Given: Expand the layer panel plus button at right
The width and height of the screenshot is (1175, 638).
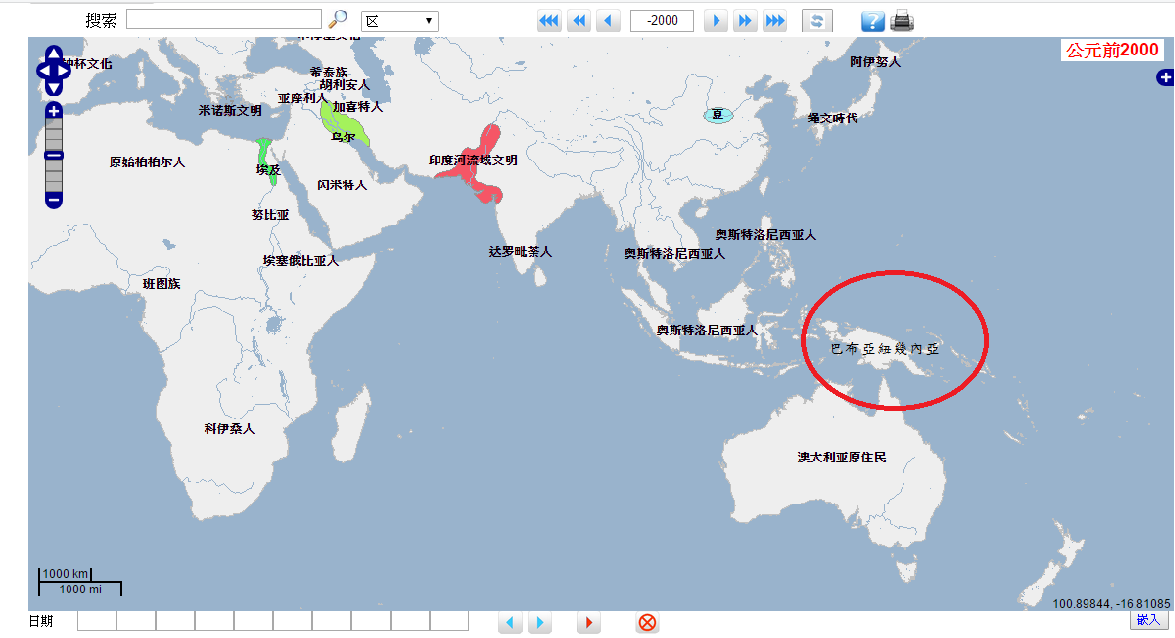Looking at the screenshot, I should click(1166, 78).
